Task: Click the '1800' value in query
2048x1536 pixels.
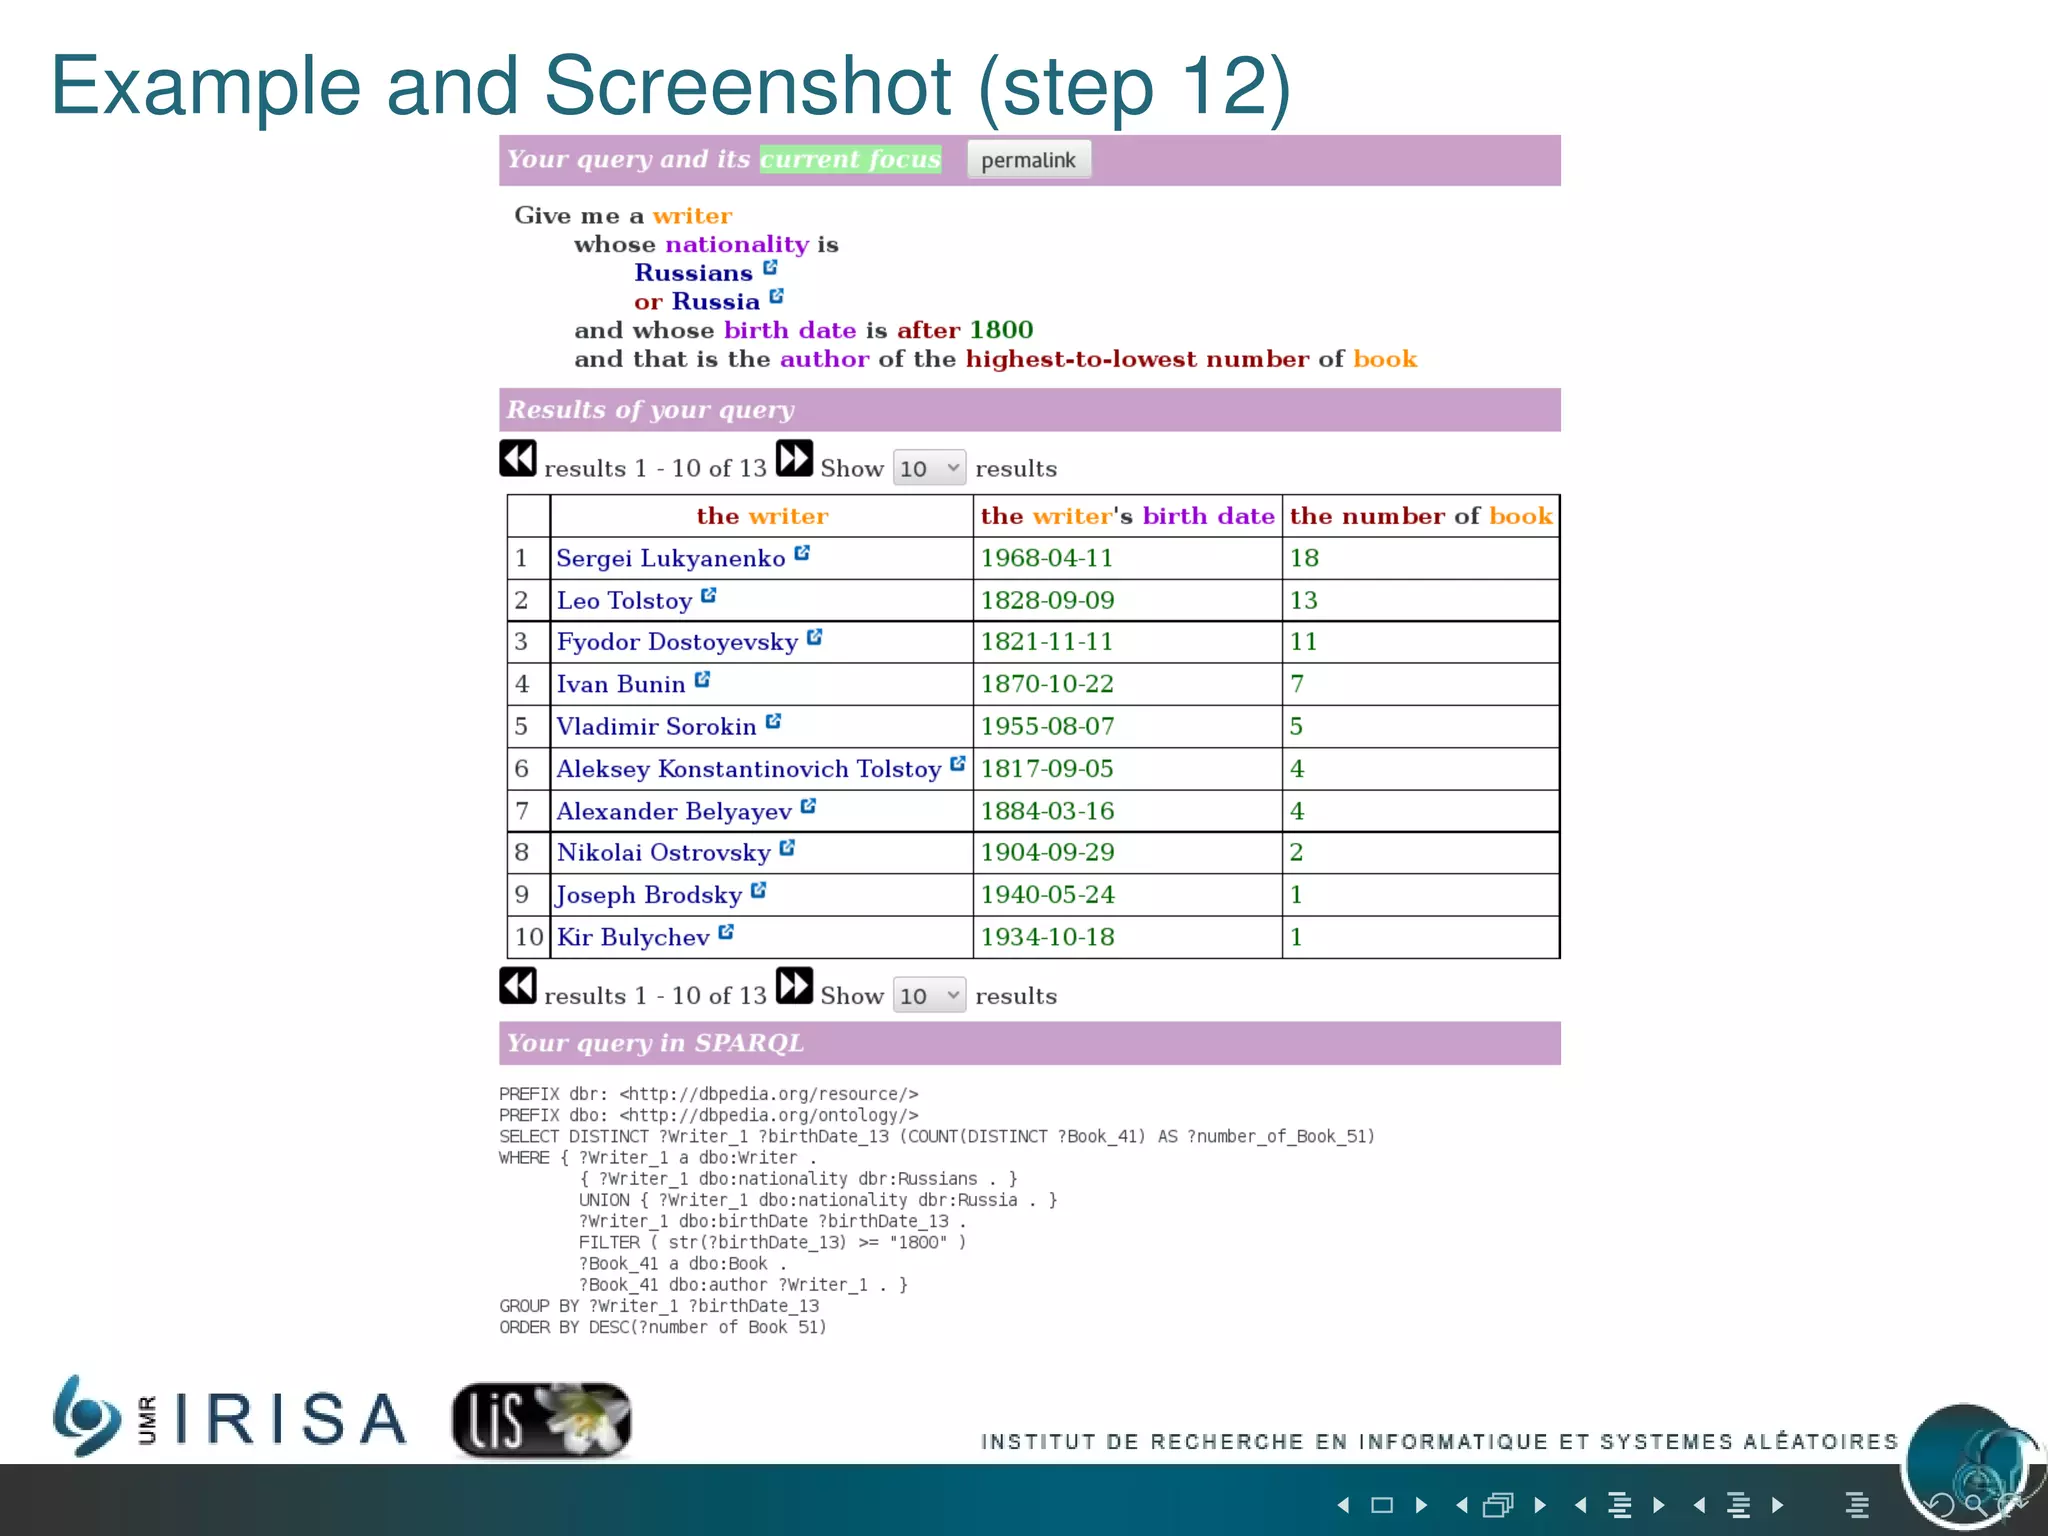Action: (1001, 331)
